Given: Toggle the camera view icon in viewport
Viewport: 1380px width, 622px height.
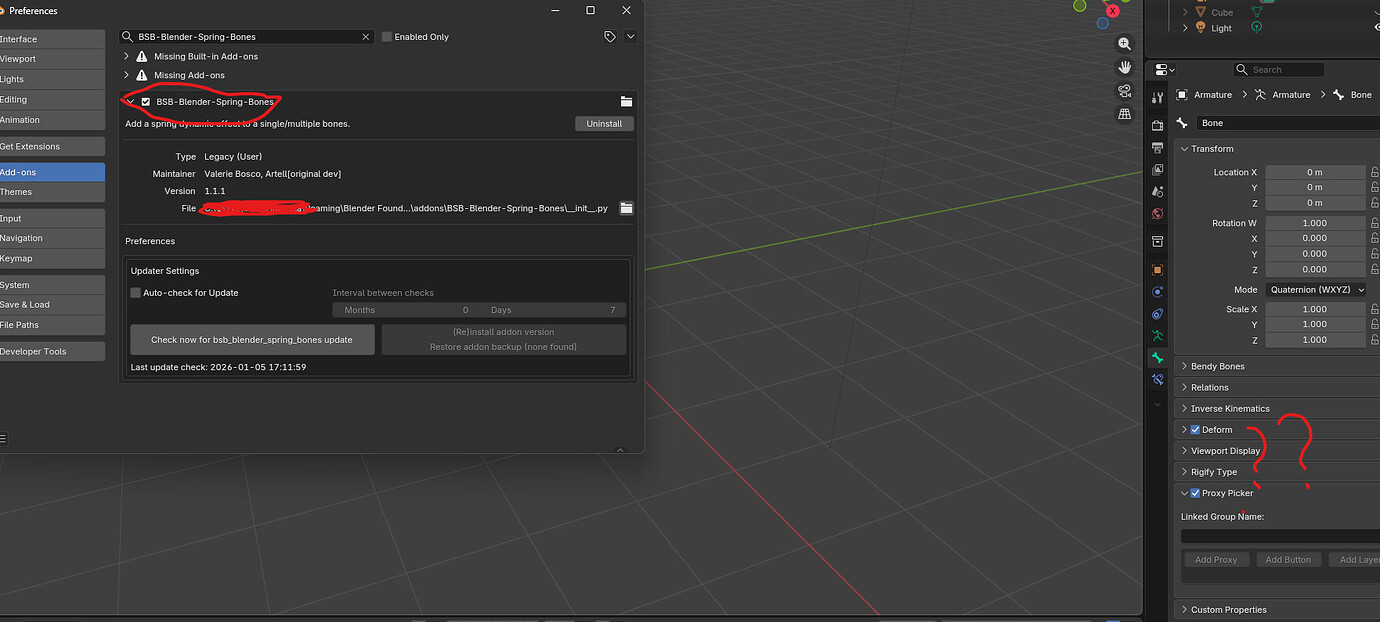Looking at the screenshot, I should click(x=1124, y=90).
